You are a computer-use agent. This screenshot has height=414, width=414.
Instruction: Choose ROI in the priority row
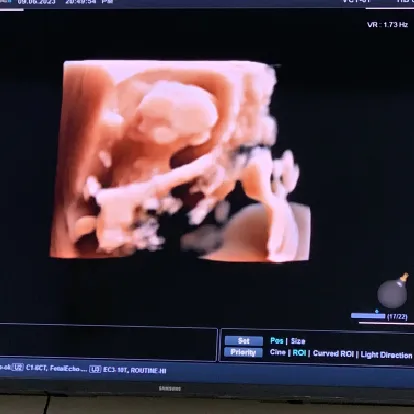click(299, 353)
